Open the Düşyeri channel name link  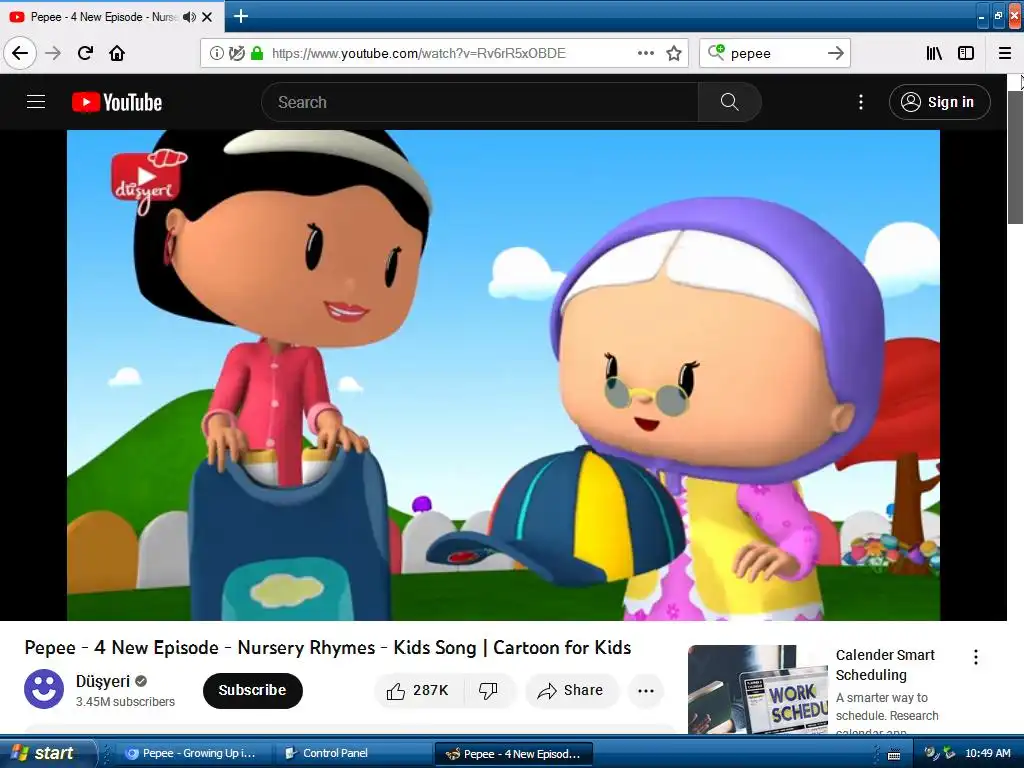pyautogui.click(x=103, y=681)
